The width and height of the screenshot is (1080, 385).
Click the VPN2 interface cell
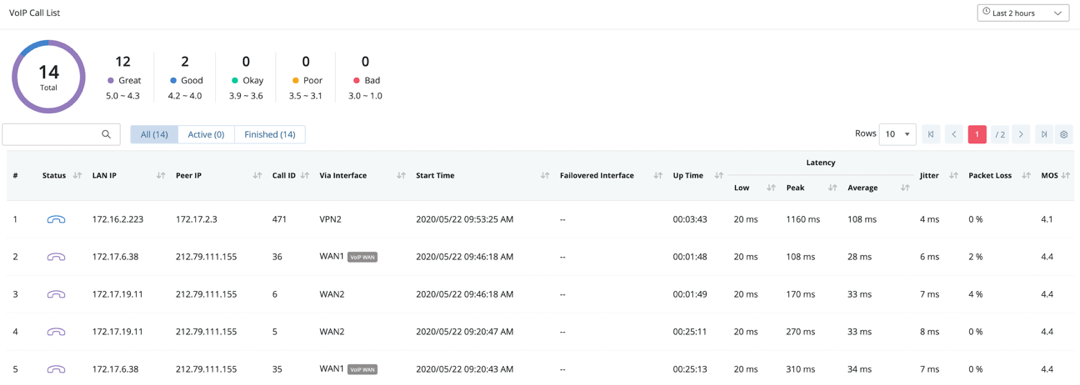(331, 220)
